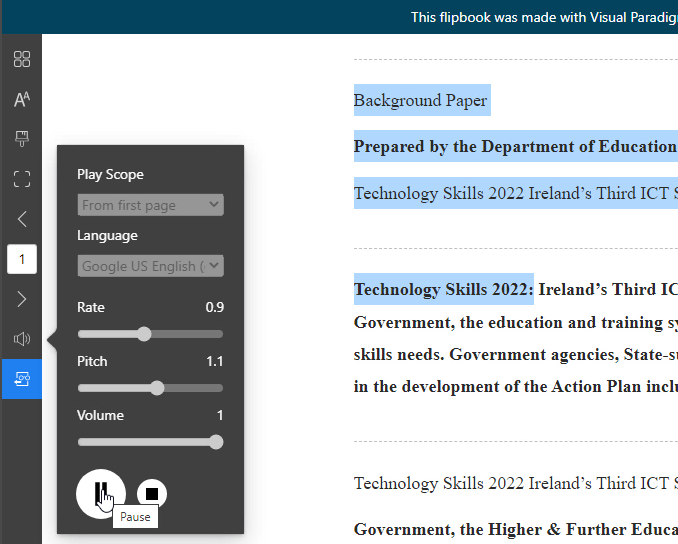This screenshot has width=678, height=544.
Task: Open the page thumbnails grid view
Action: 21,59
